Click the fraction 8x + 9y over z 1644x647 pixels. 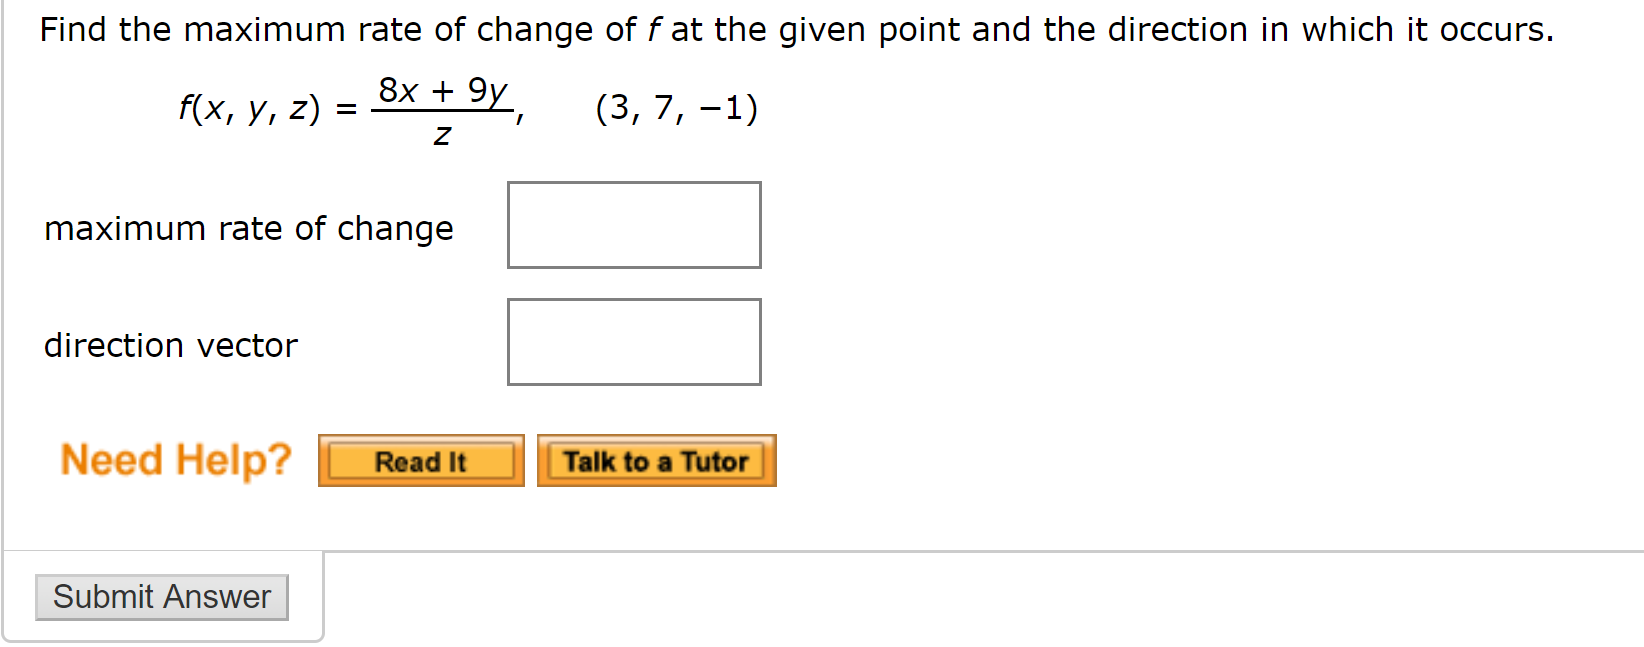pos(444,108)
